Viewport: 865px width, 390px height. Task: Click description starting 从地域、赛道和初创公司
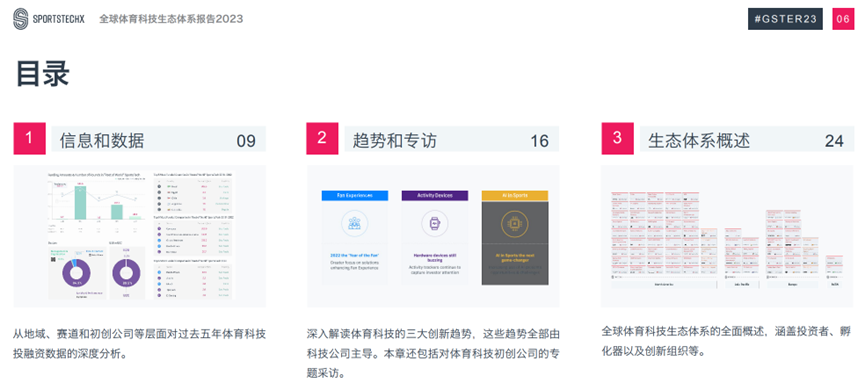[140, 343]
